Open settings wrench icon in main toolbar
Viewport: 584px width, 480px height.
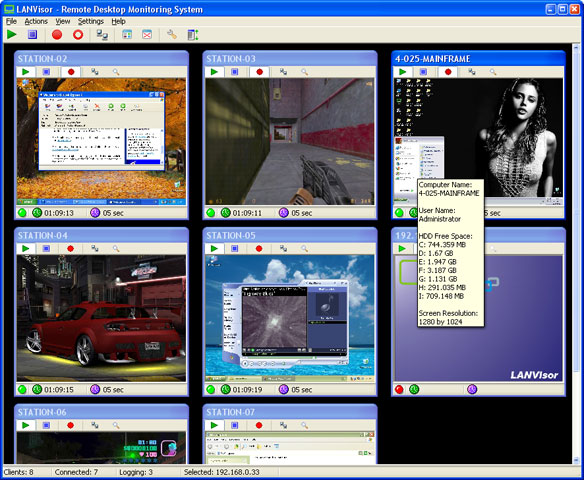[x=172, y=35]
